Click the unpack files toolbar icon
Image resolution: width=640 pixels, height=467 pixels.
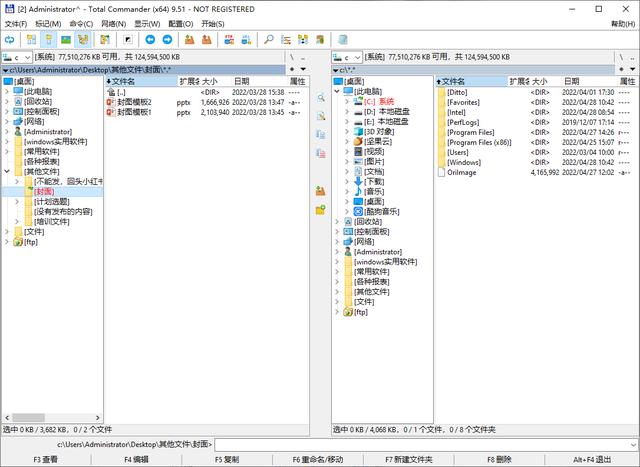pos(207,40)
